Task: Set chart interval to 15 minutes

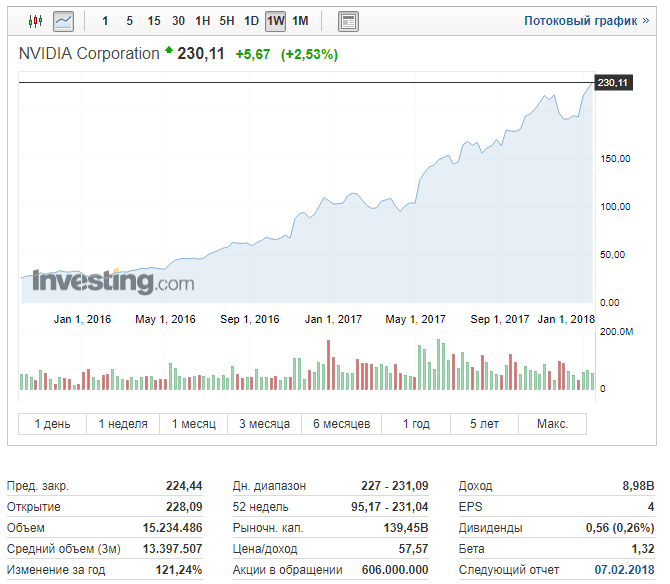Action: pyautogui.click(x=153, y=21)
